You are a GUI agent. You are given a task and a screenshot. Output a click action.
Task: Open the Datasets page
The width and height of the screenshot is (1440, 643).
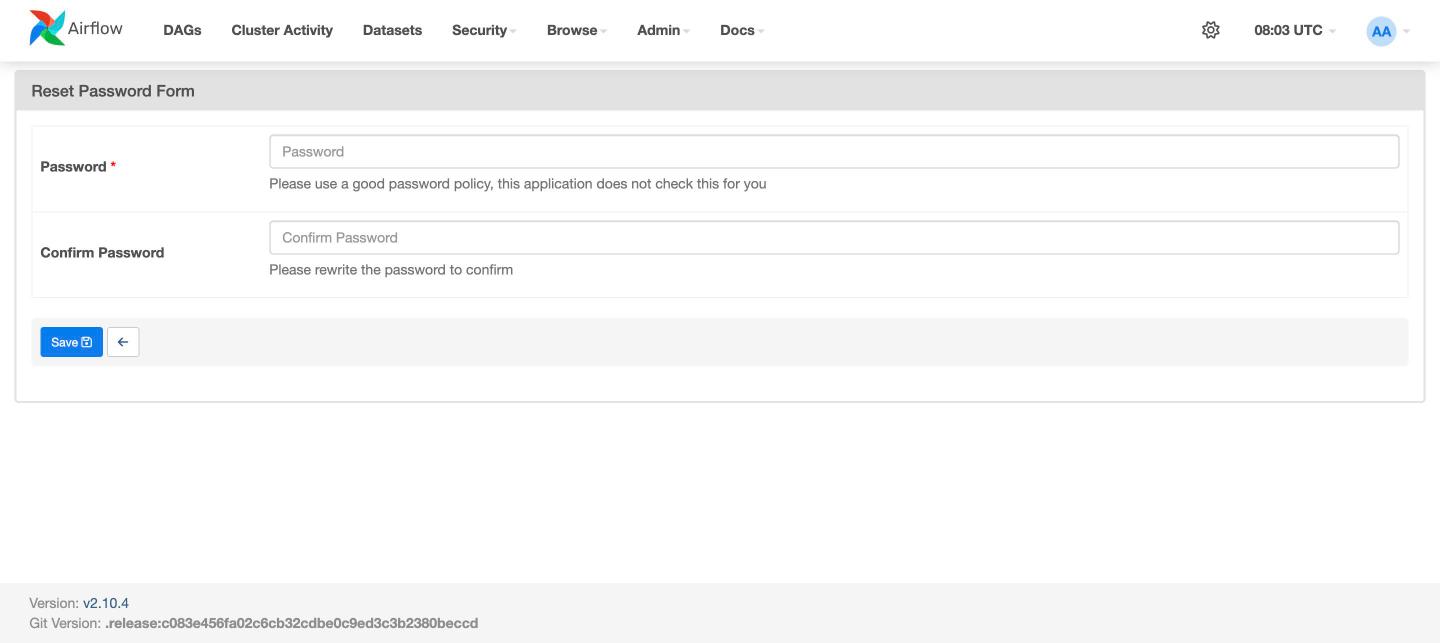tap(392, 30)
